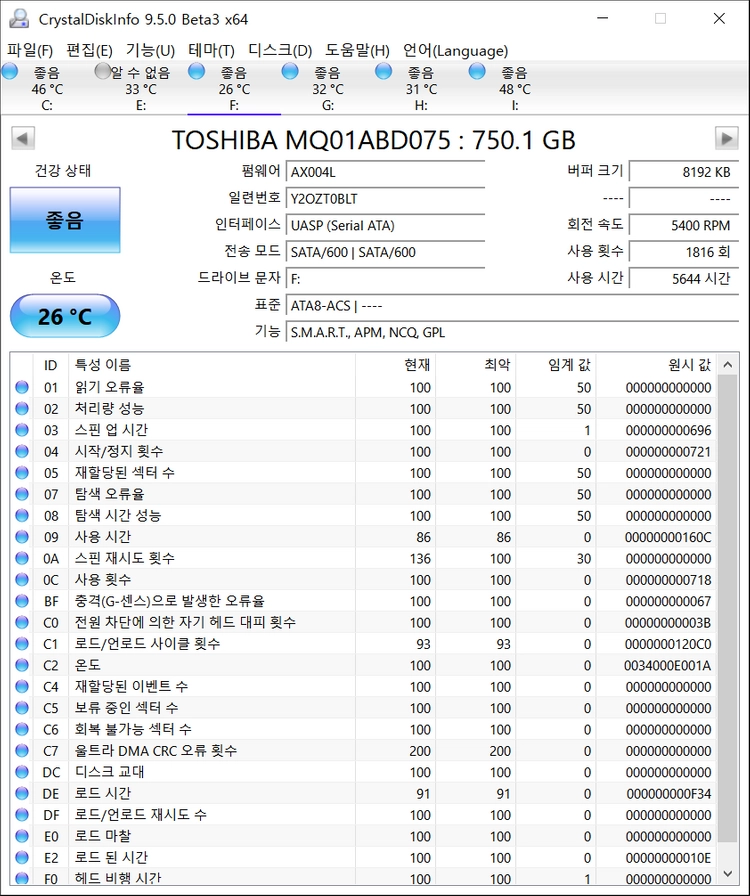Click status orb for E2 로드 된 시간
The width and height of the screenshot is (750, 896).
pos(22,858)
